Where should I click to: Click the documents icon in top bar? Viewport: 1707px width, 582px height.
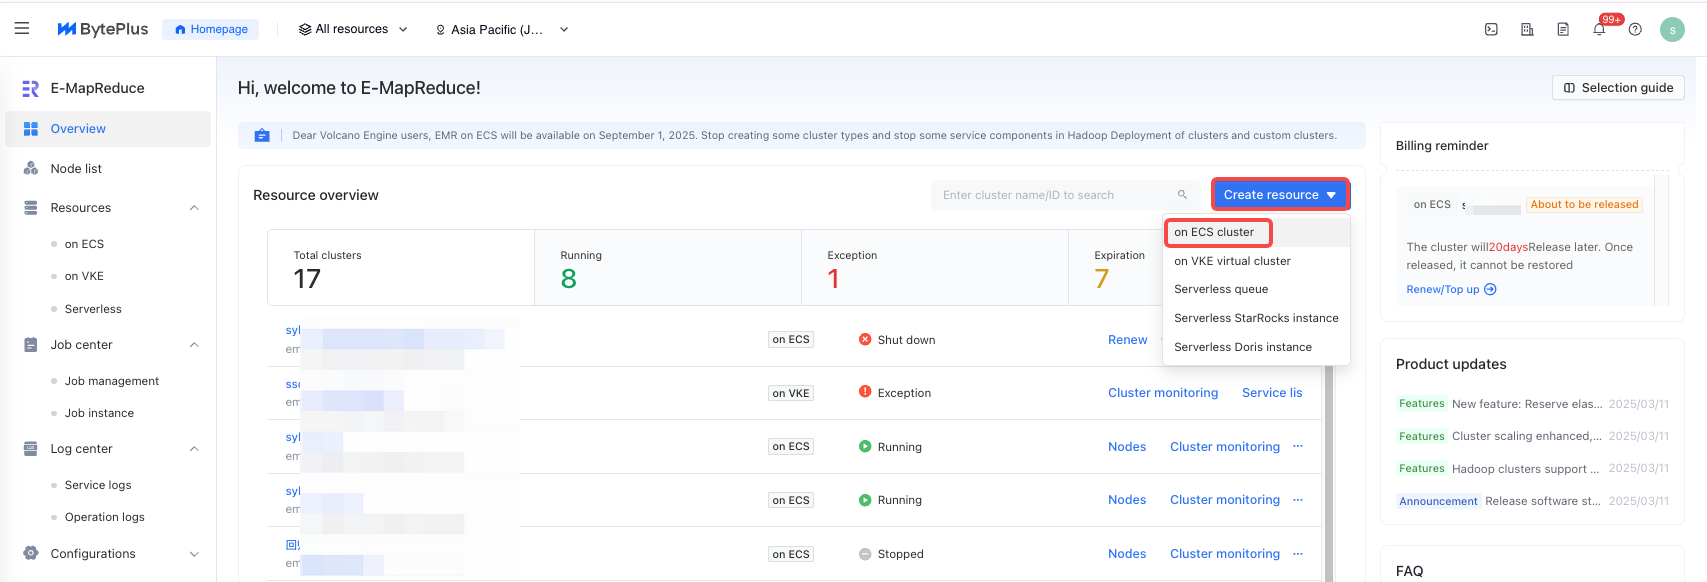coord(1563,30)
